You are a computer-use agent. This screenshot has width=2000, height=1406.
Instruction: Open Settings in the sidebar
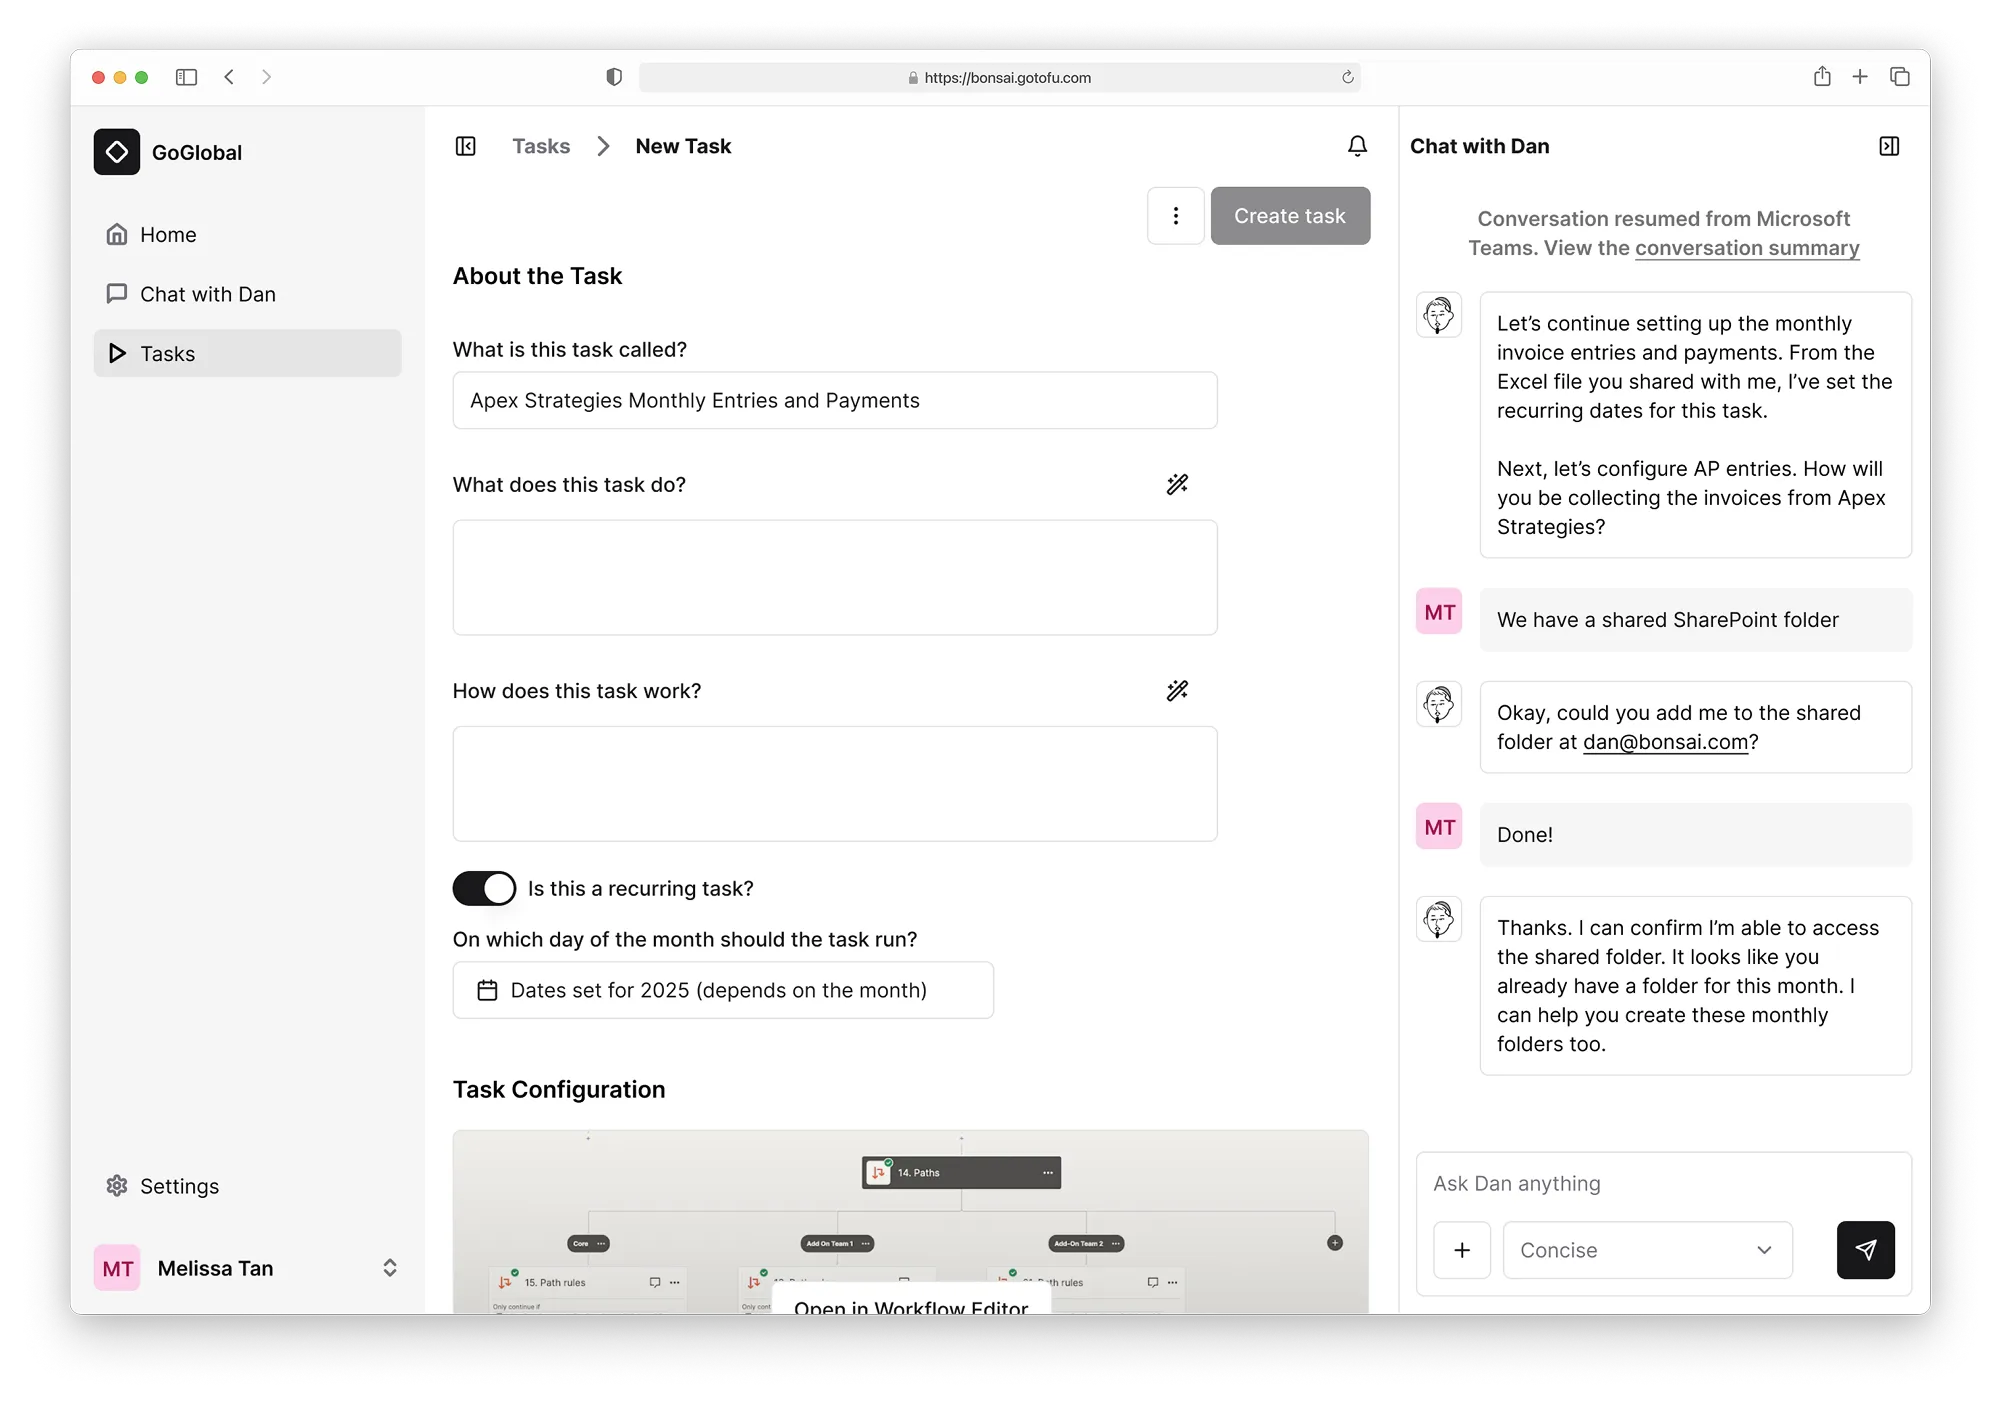(179, 1186)
